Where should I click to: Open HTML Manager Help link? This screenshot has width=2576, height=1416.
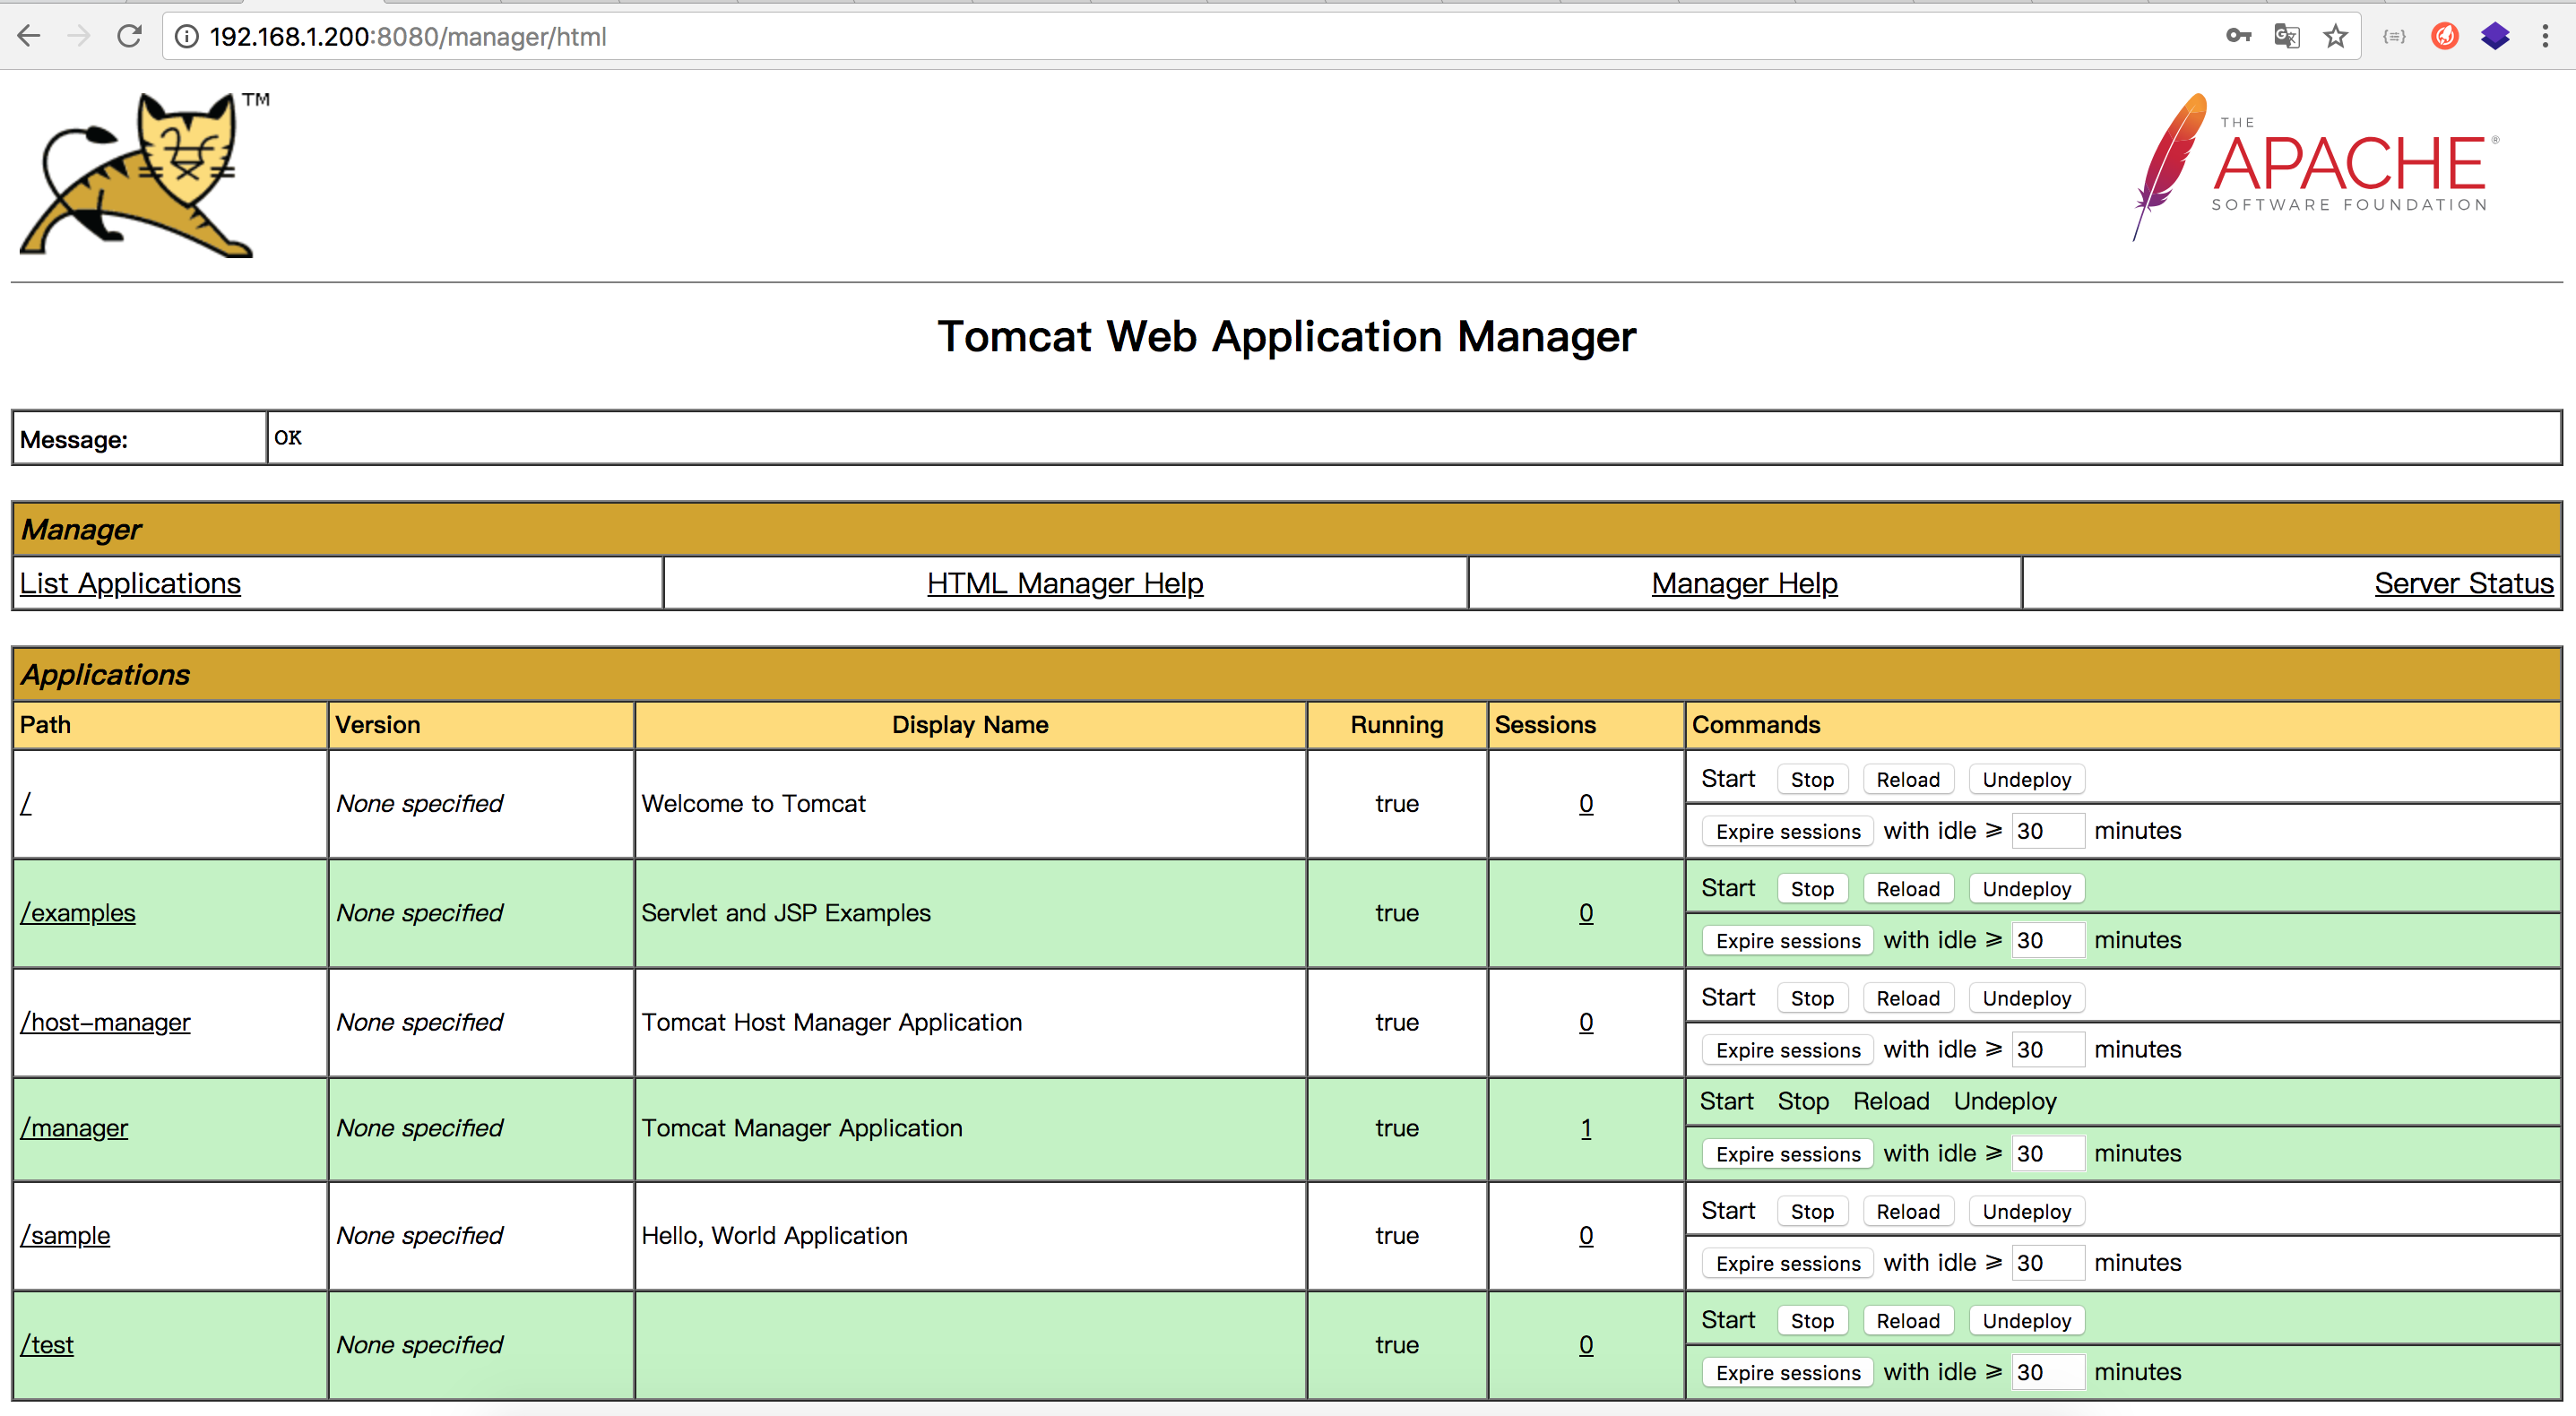(1065, 583)
